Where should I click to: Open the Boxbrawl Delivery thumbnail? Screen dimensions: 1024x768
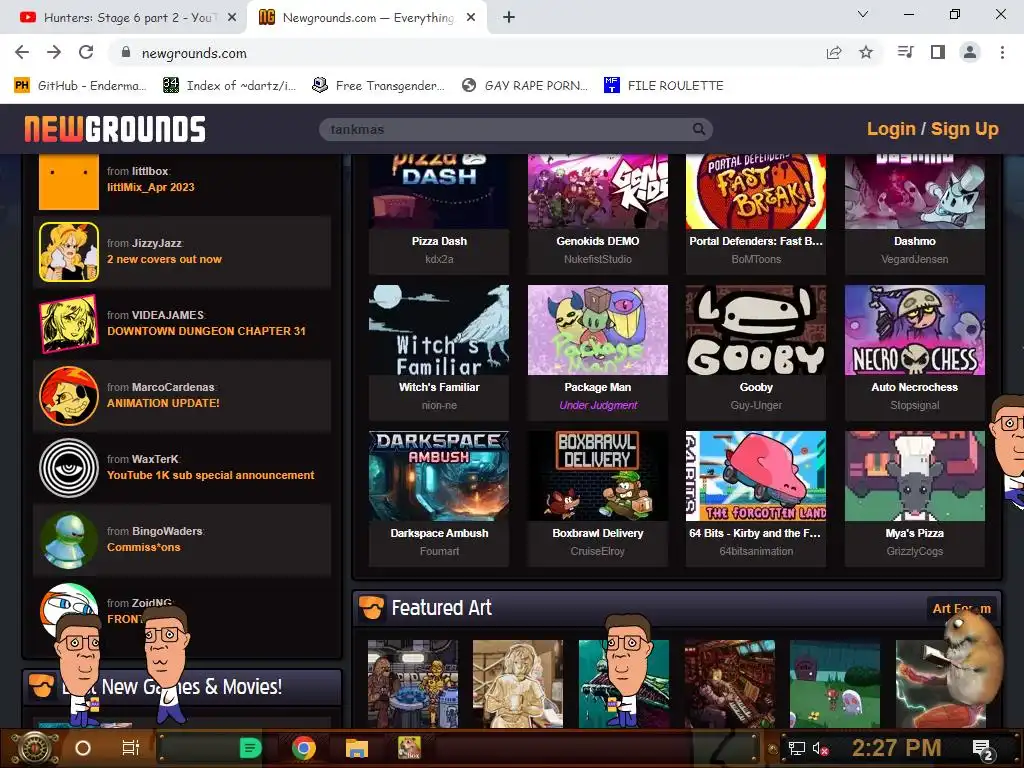[x=598, y=476]
